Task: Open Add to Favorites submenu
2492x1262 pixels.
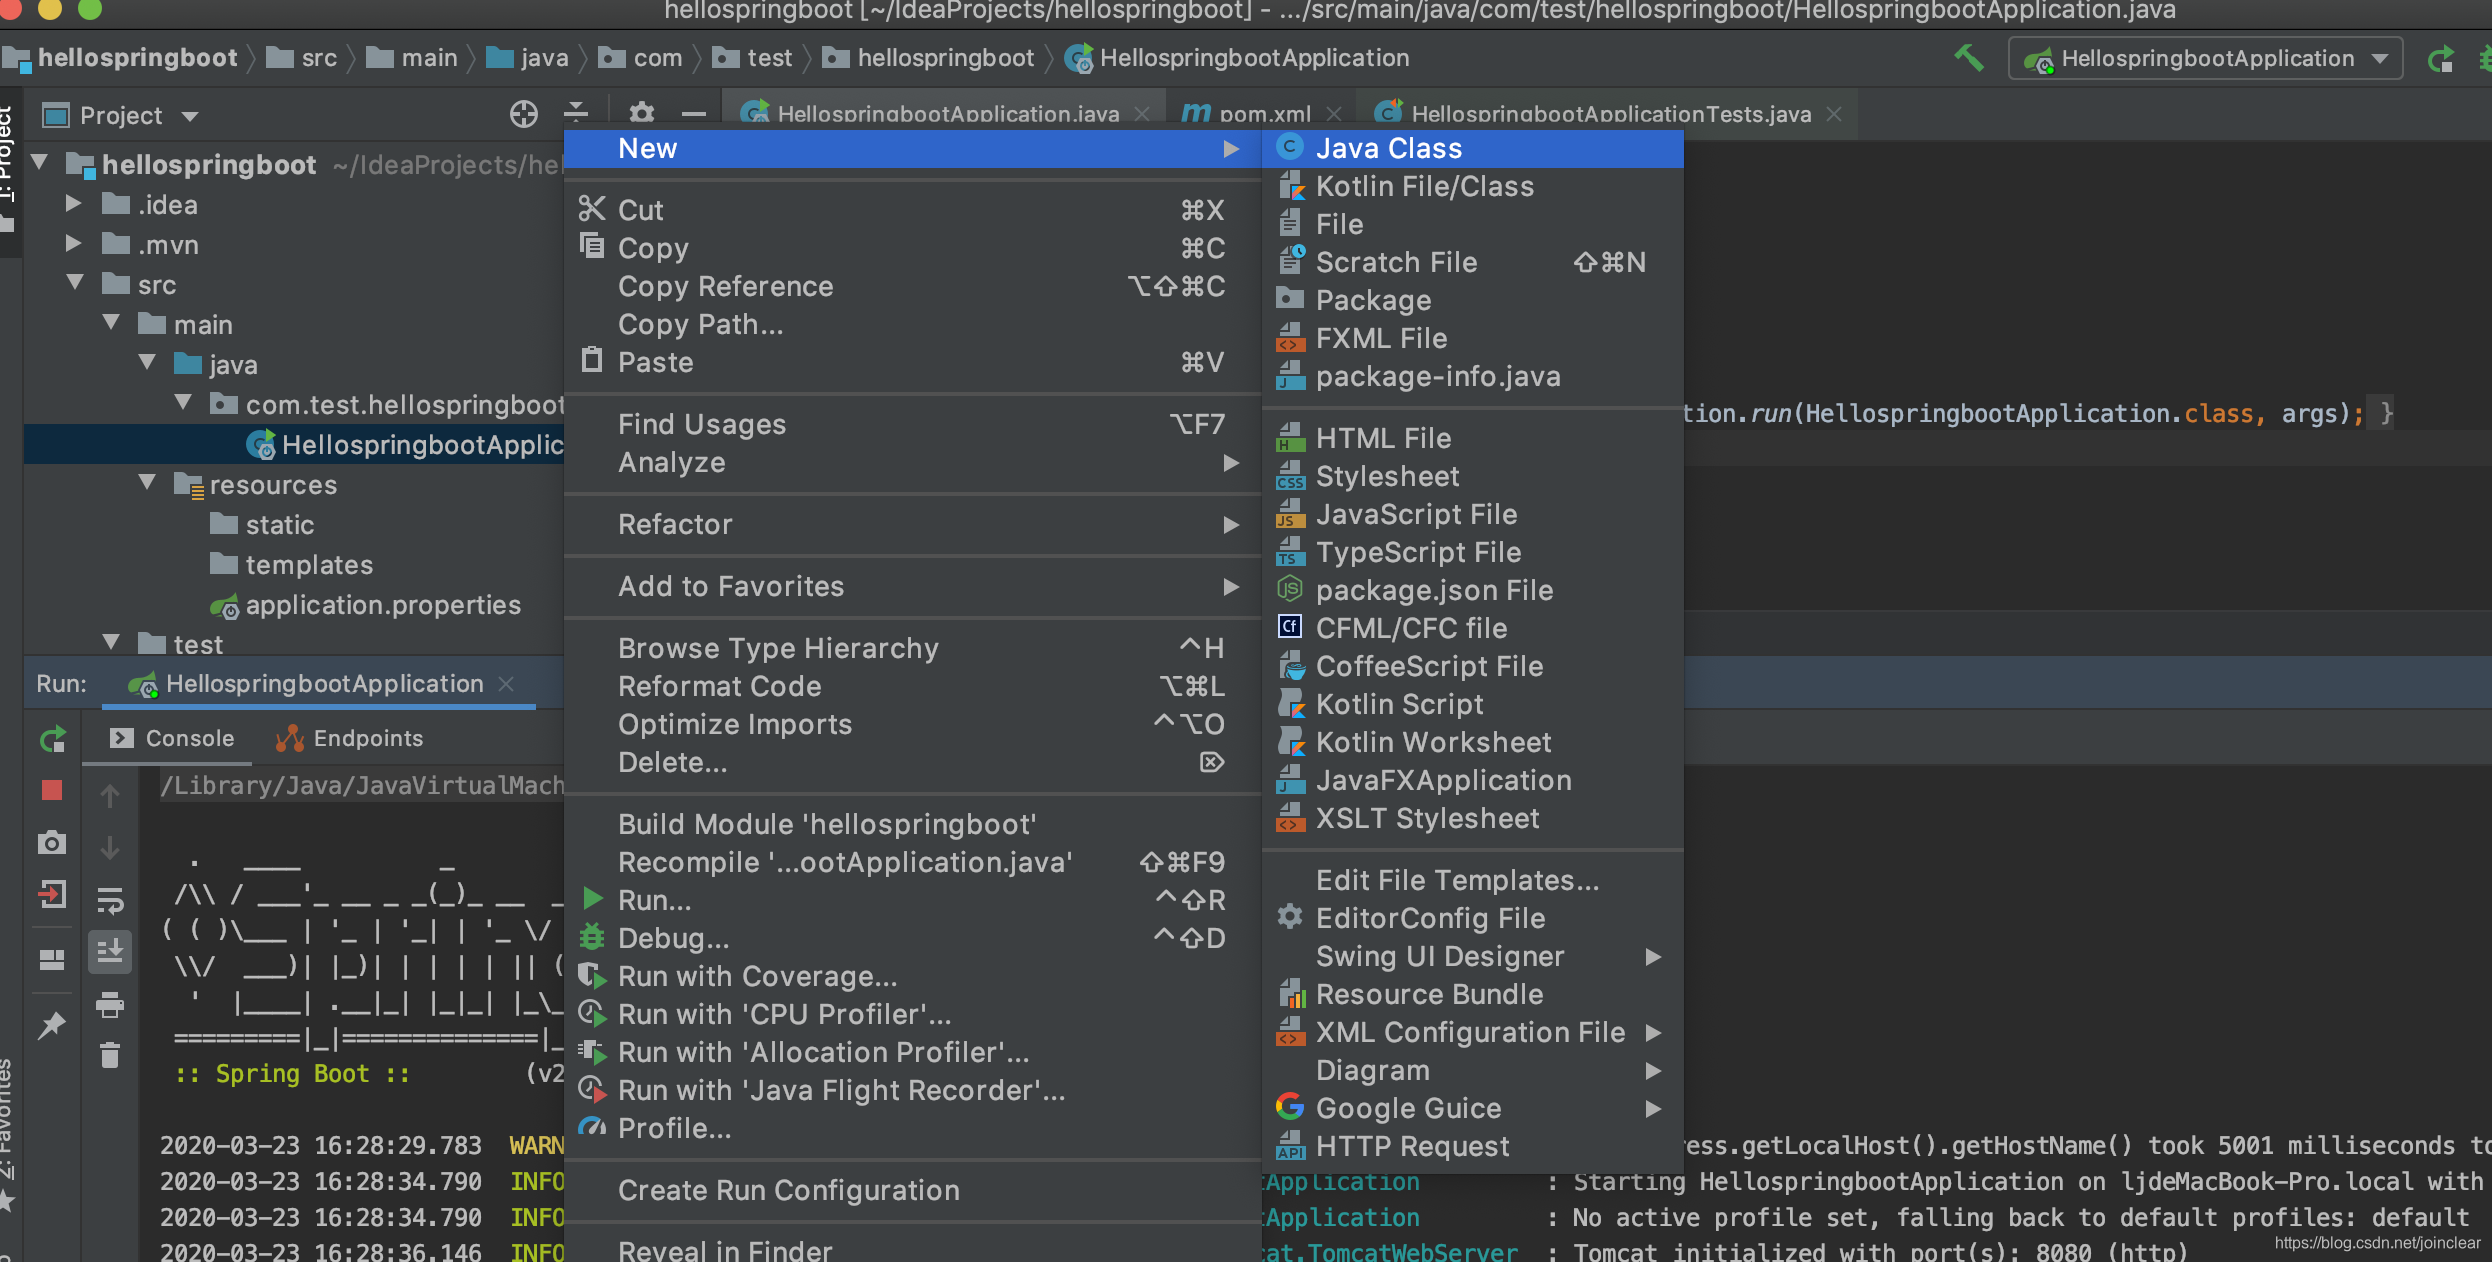Action: (x=912, y=586)
